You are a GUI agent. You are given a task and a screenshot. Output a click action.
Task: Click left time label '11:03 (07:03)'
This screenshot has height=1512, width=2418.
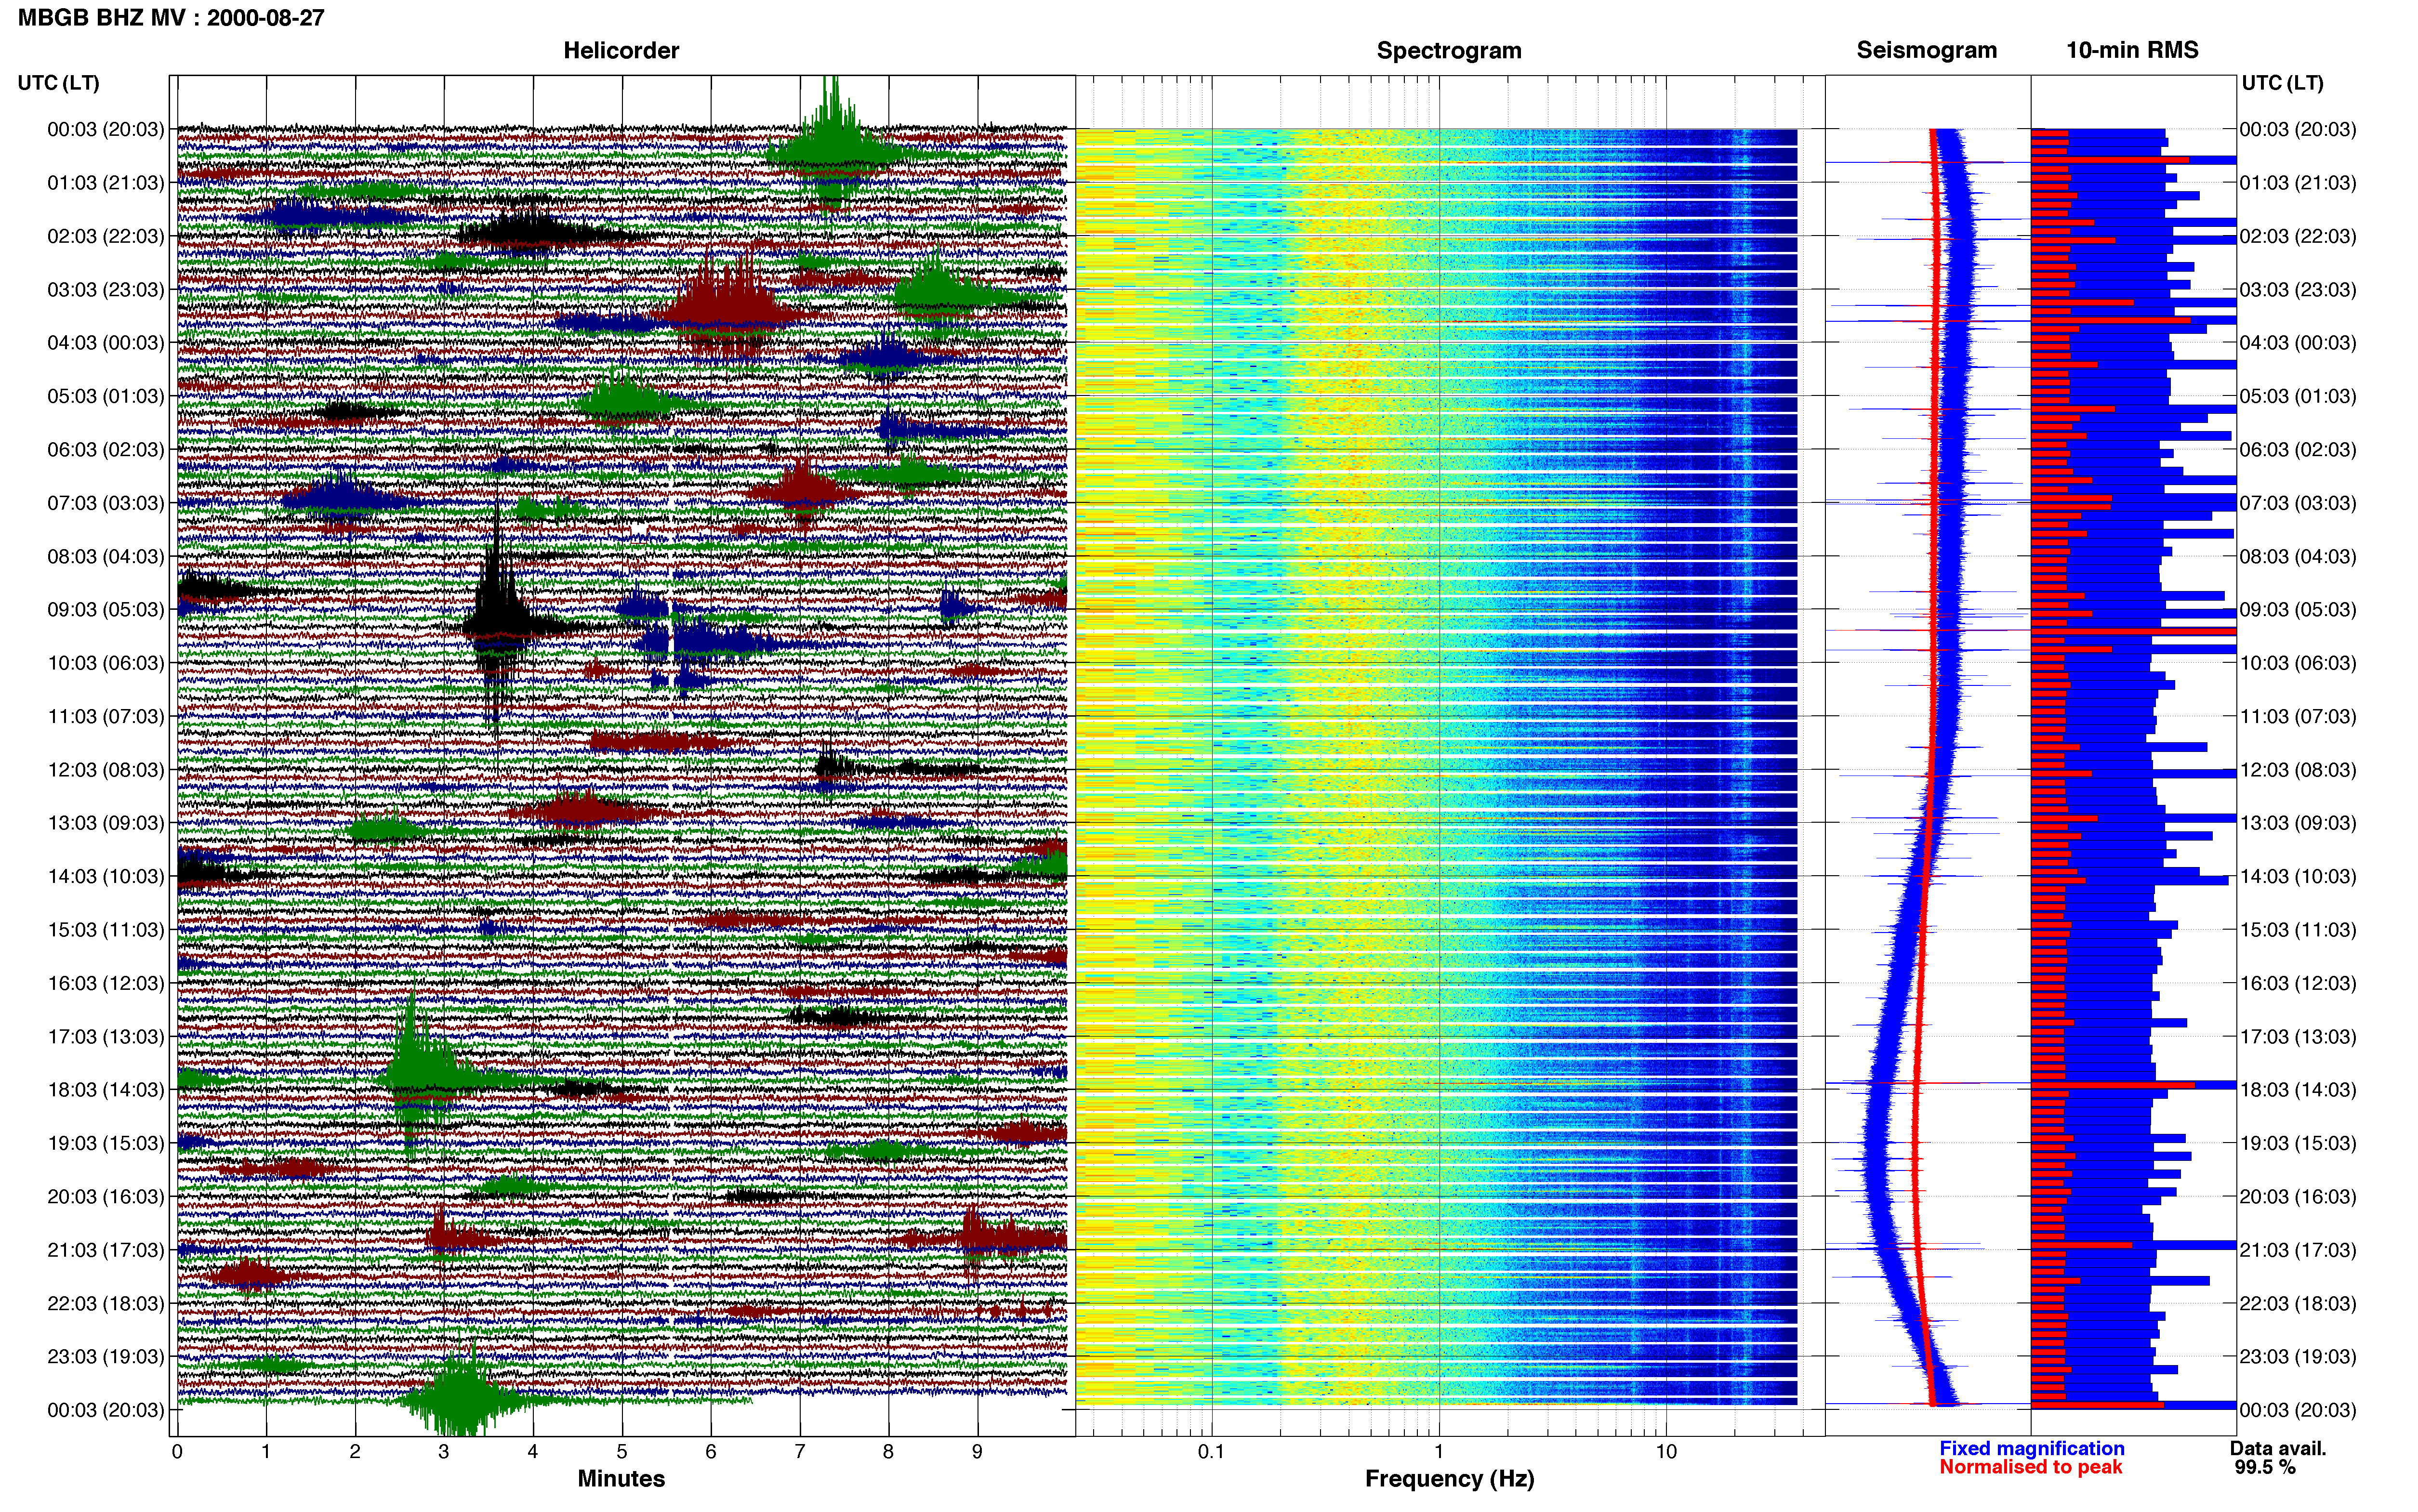point(105,716)
